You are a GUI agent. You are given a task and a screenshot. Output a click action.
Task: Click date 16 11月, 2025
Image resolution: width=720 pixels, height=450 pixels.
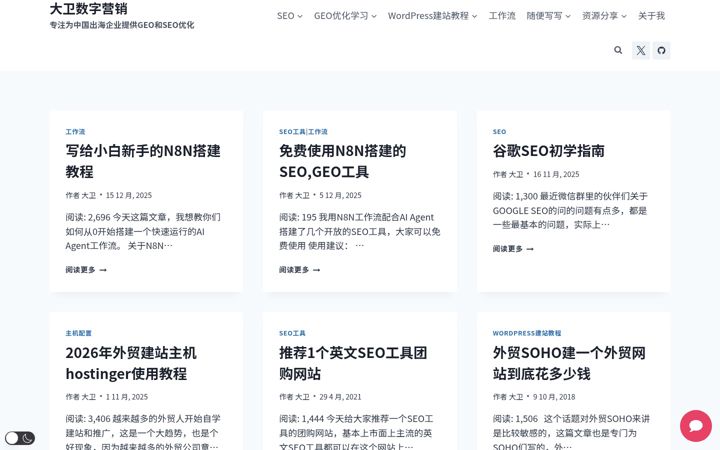(x=556, y=174)
